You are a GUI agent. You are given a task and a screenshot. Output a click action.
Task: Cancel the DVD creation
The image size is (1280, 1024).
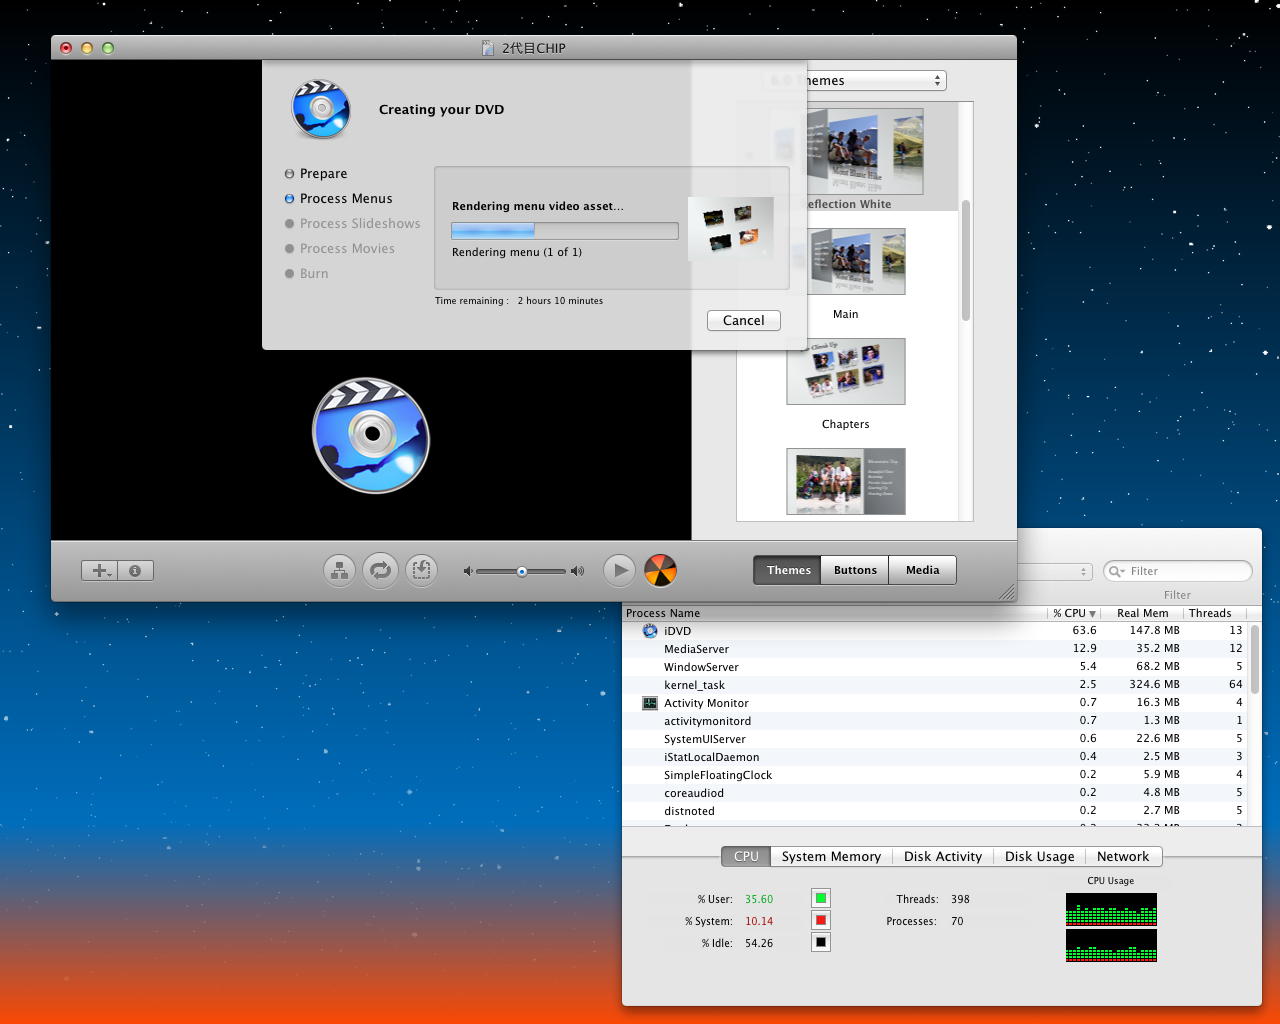743,320
